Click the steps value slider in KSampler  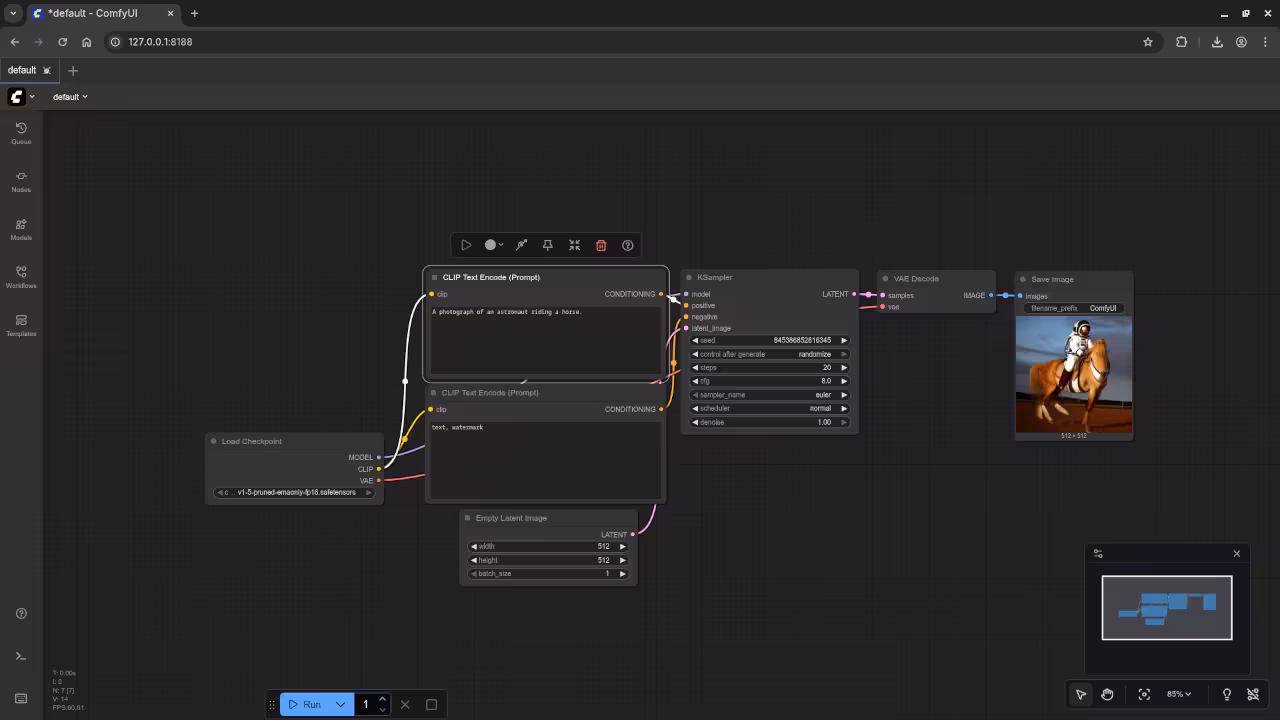[x=769, y=367]
